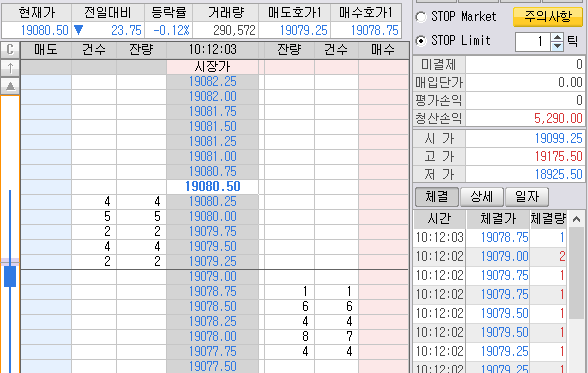
Task: Click the C cancel button beside order header
Action: (x=10, y=50)
